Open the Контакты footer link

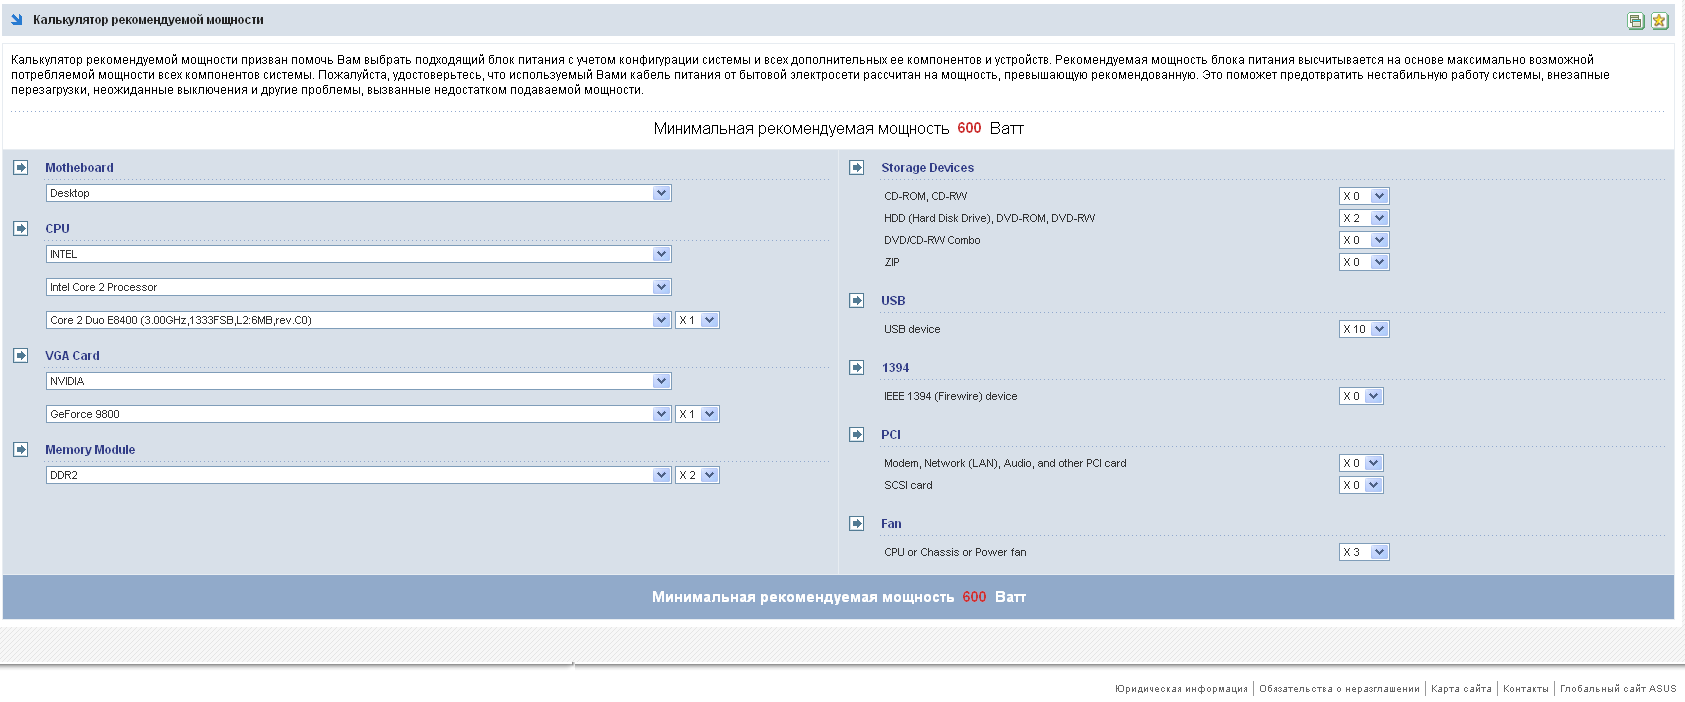pos(1525,689)
